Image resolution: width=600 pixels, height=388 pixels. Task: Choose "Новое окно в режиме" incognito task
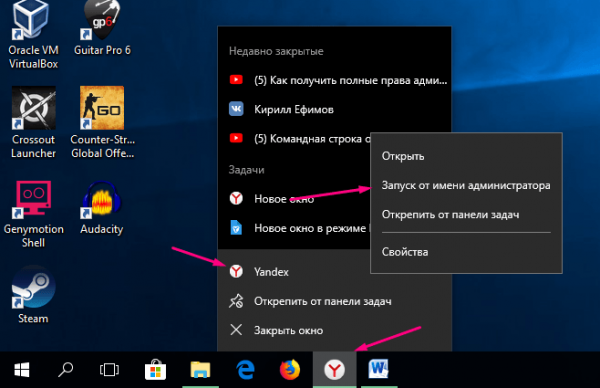point(294,228)
